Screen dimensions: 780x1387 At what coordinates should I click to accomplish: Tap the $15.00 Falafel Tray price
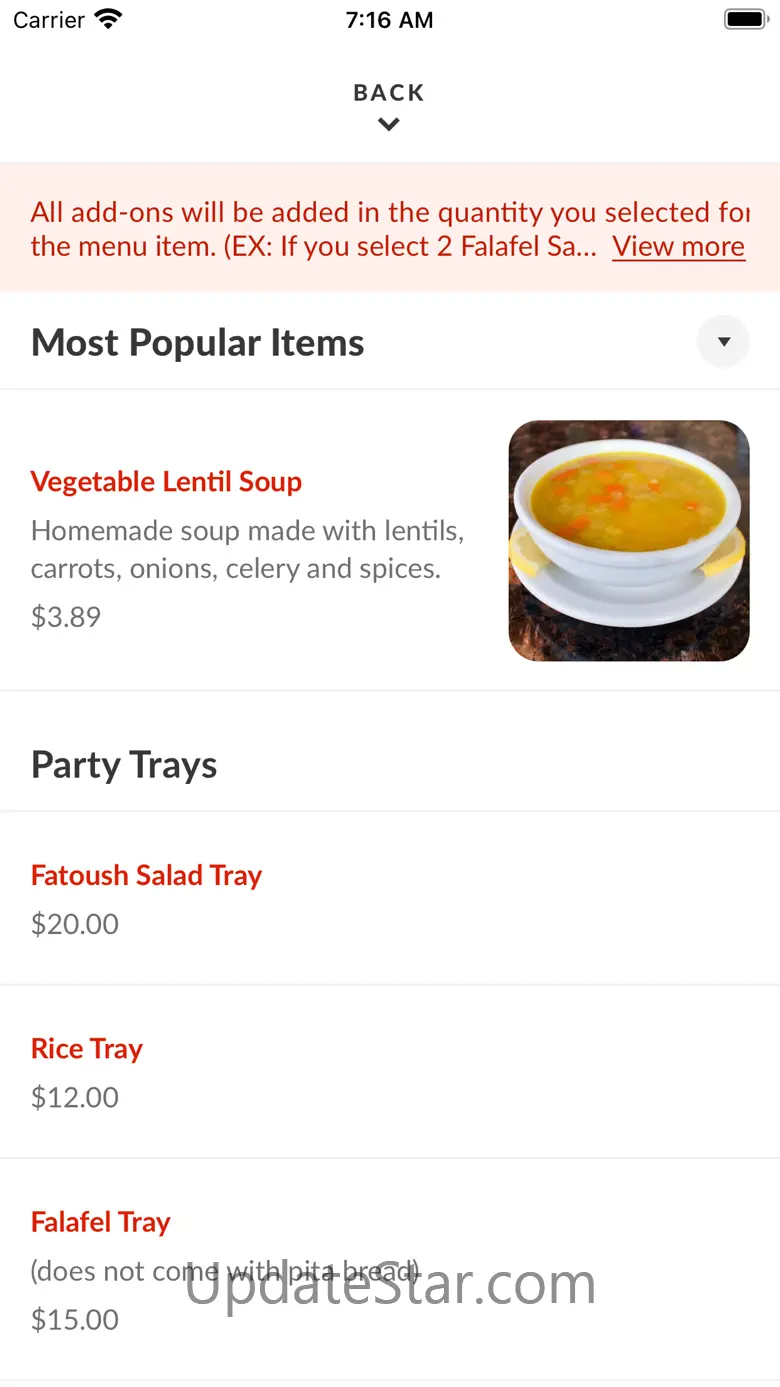pyautogui.click(x=75, y=1320)
